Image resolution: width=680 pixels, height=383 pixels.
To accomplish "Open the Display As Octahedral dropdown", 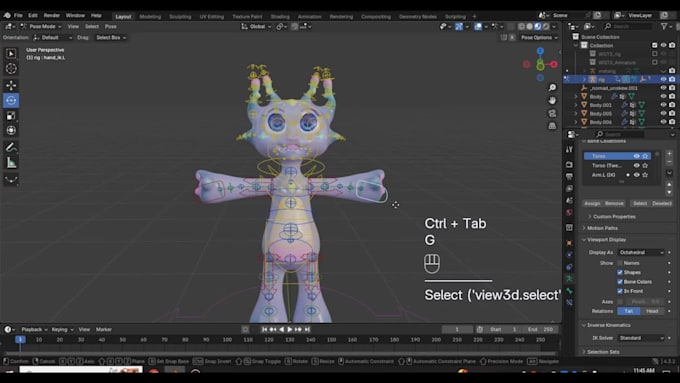I will pos(641,252).
